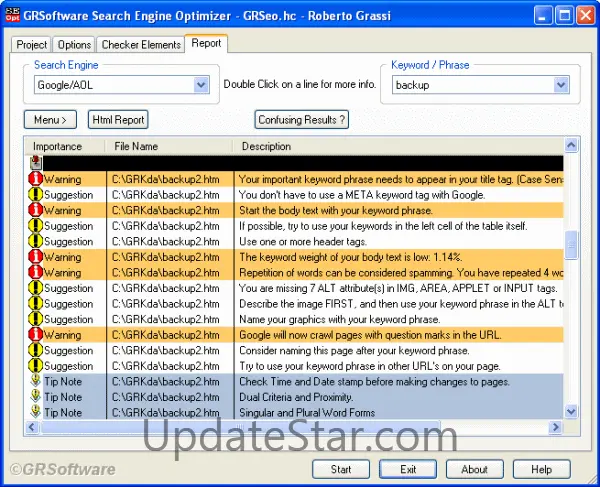The width and height of the screenshot is (600, 487).
Task: Maximize the GRSoftware window
Action: point(564,16)
